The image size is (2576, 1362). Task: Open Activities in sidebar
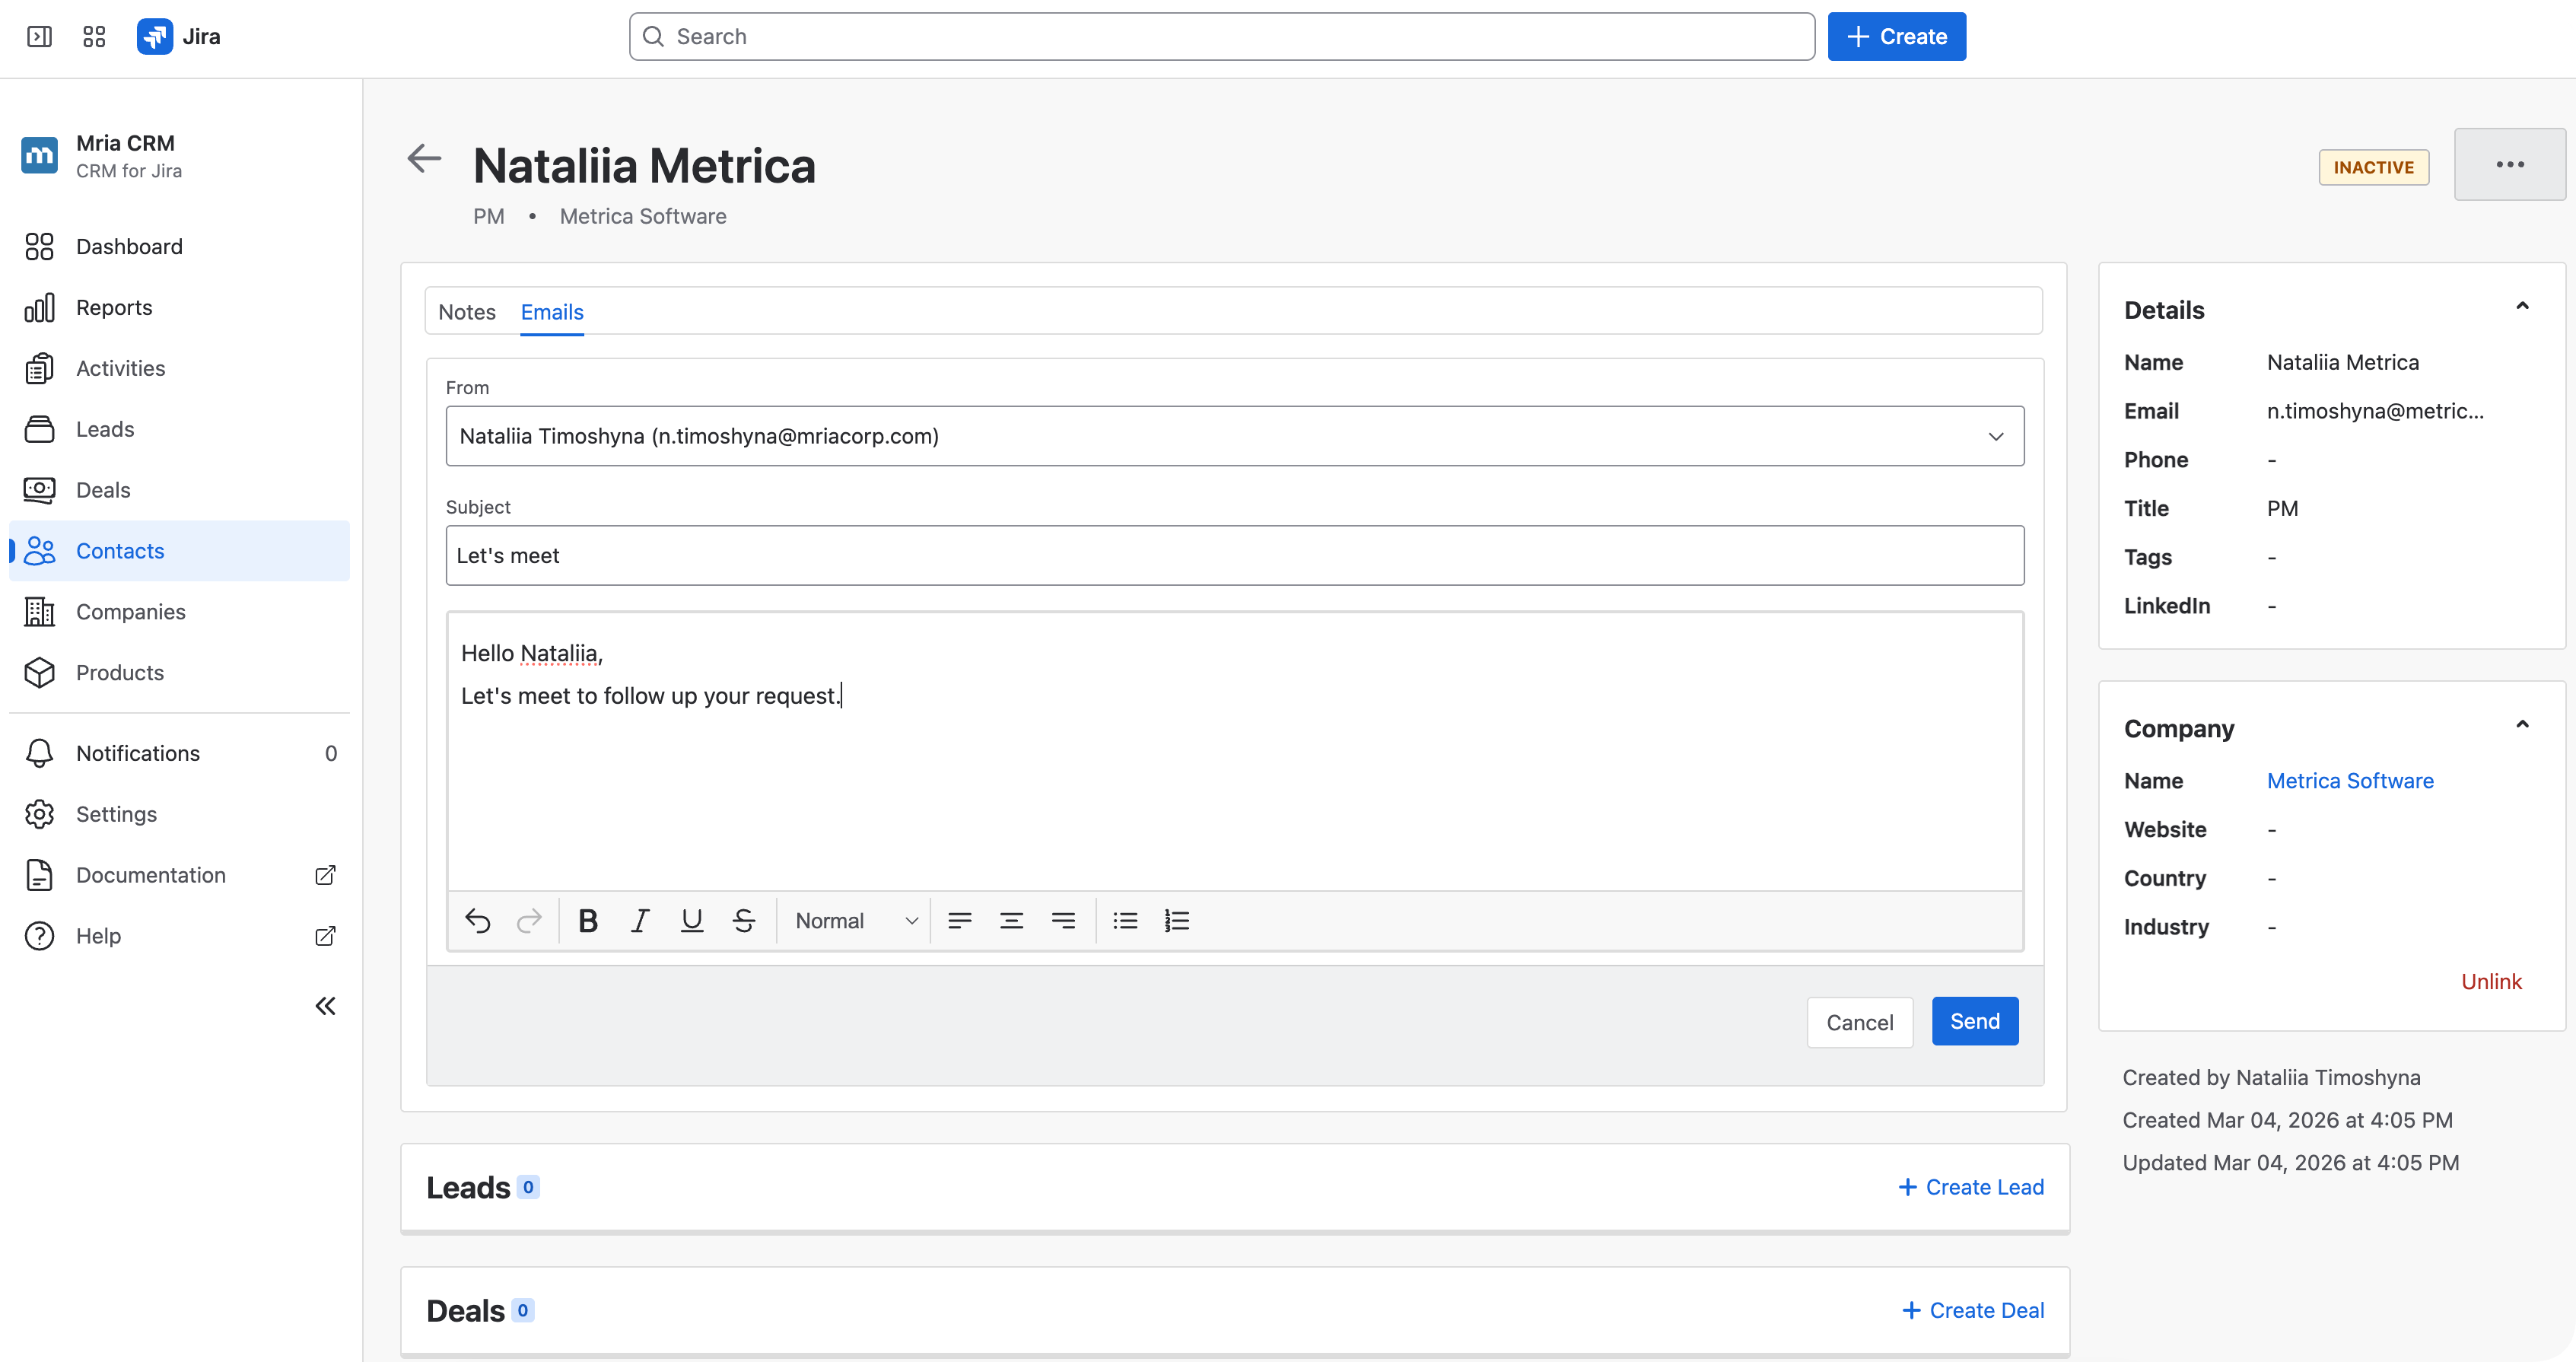click(180, 369)
